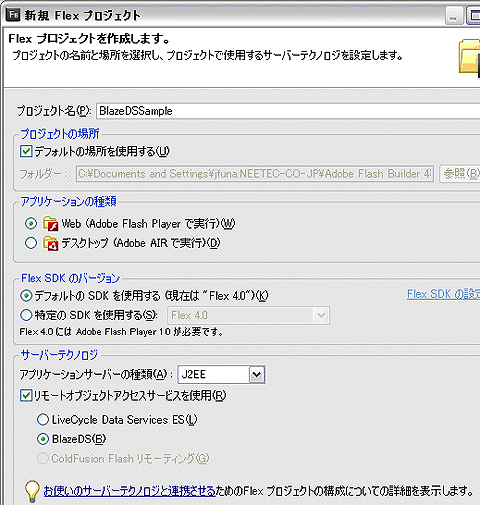Open the Flex SDK の設定 link
480x505 pixels.
(443, 294)
